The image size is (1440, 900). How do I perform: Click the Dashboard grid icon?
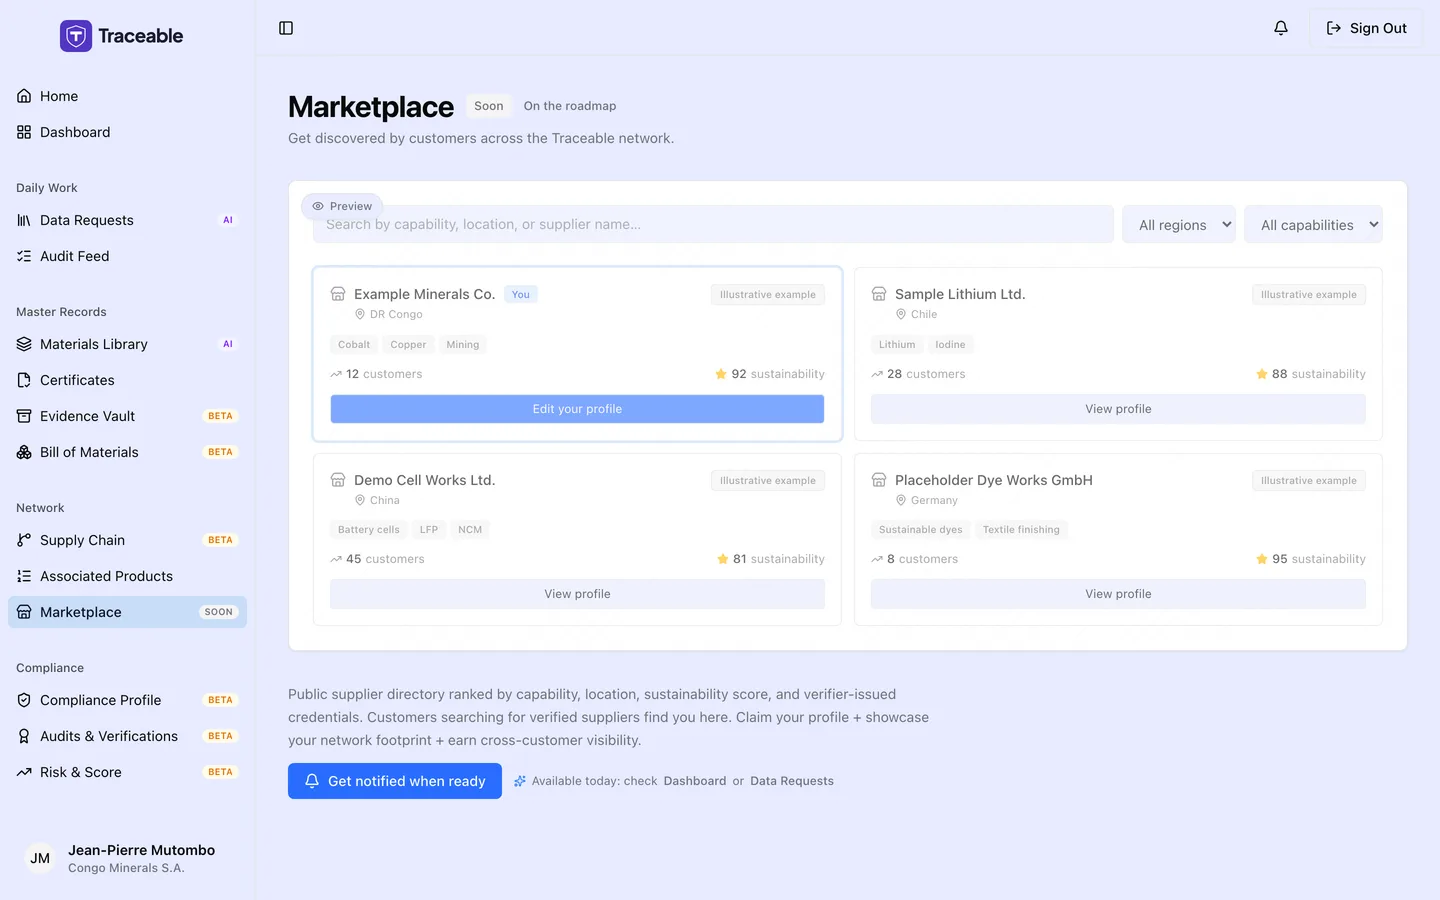[x=24, y=132]
